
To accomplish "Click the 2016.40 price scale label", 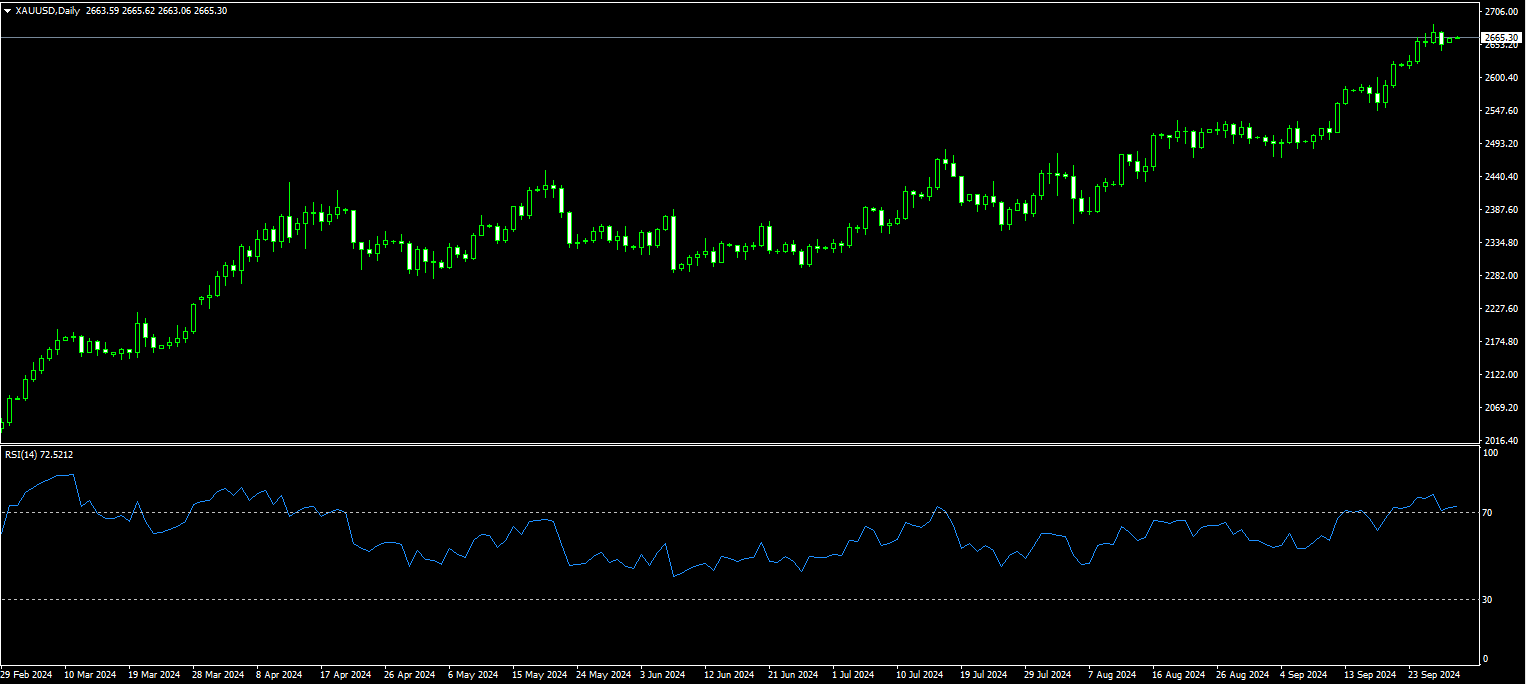I will pyautogui.click(x=1501, y=440).
